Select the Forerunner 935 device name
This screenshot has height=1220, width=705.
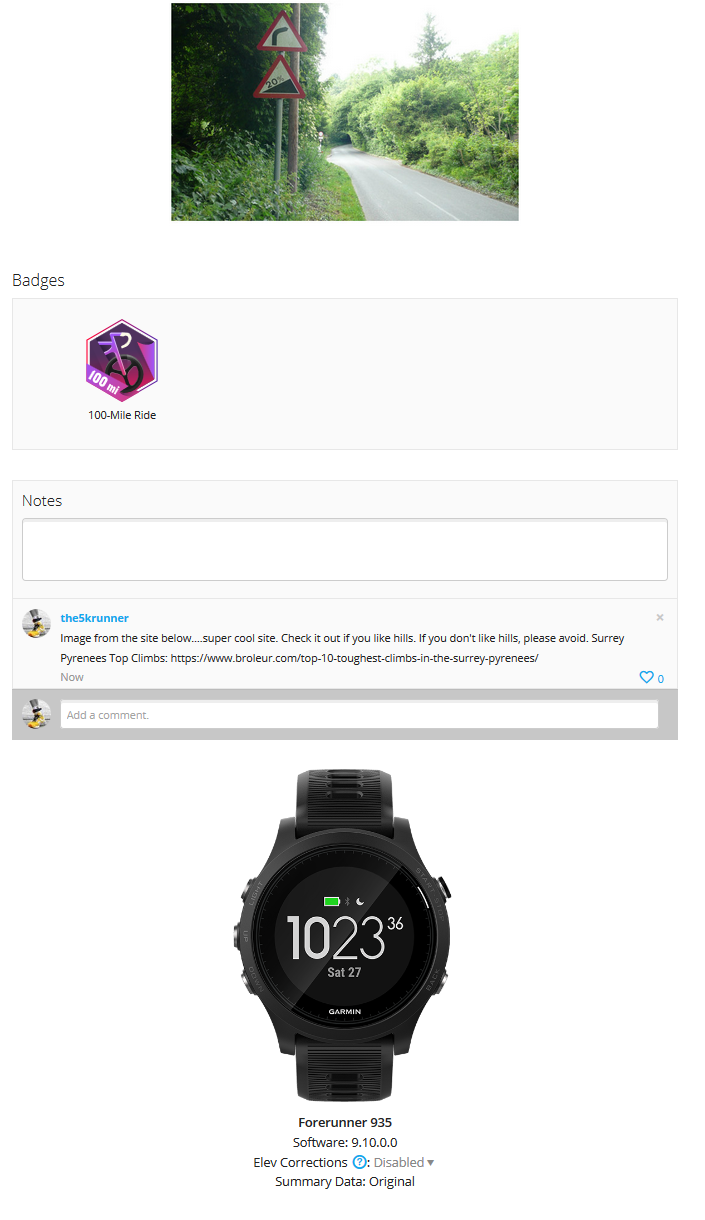click(345, 1122)
